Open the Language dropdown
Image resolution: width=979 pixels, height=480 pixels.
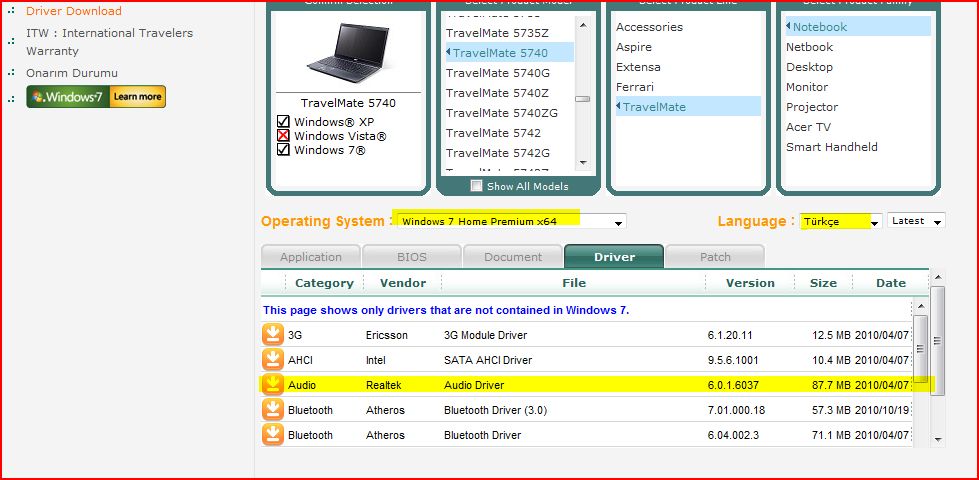point(875,222)
